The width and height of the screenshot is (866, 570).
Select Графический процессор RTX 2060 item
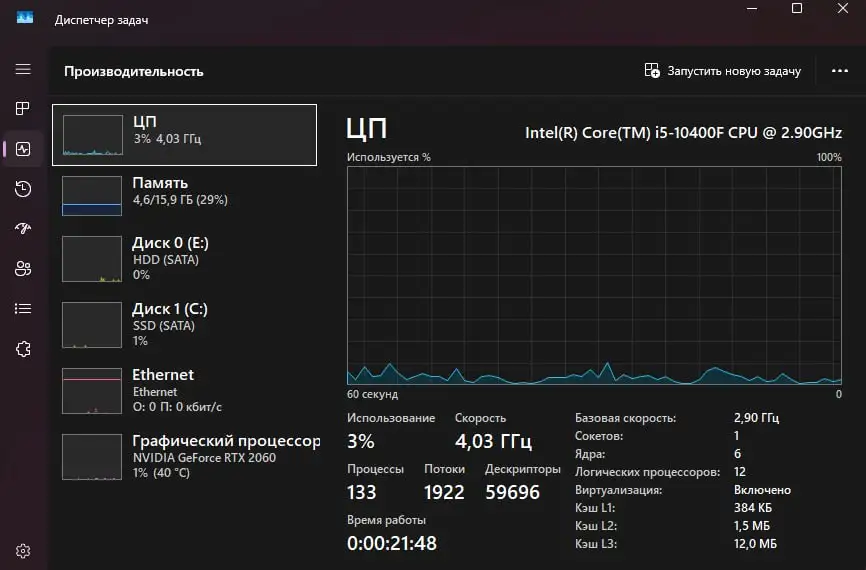tap(185, 456)
